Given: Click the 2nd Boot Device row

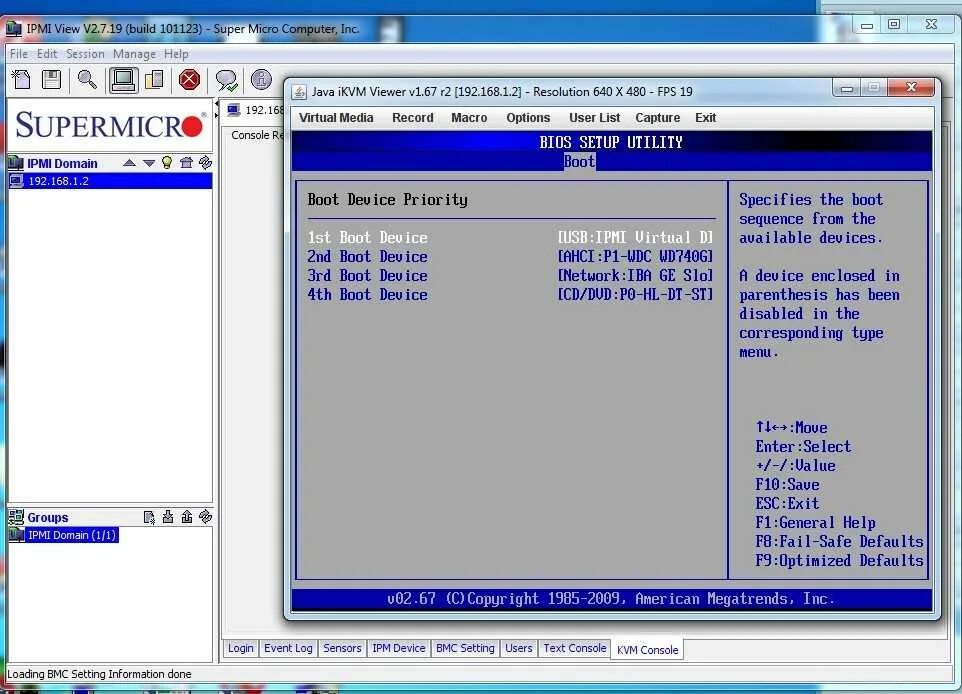Looking at the screenshot, I should [510, 256].
